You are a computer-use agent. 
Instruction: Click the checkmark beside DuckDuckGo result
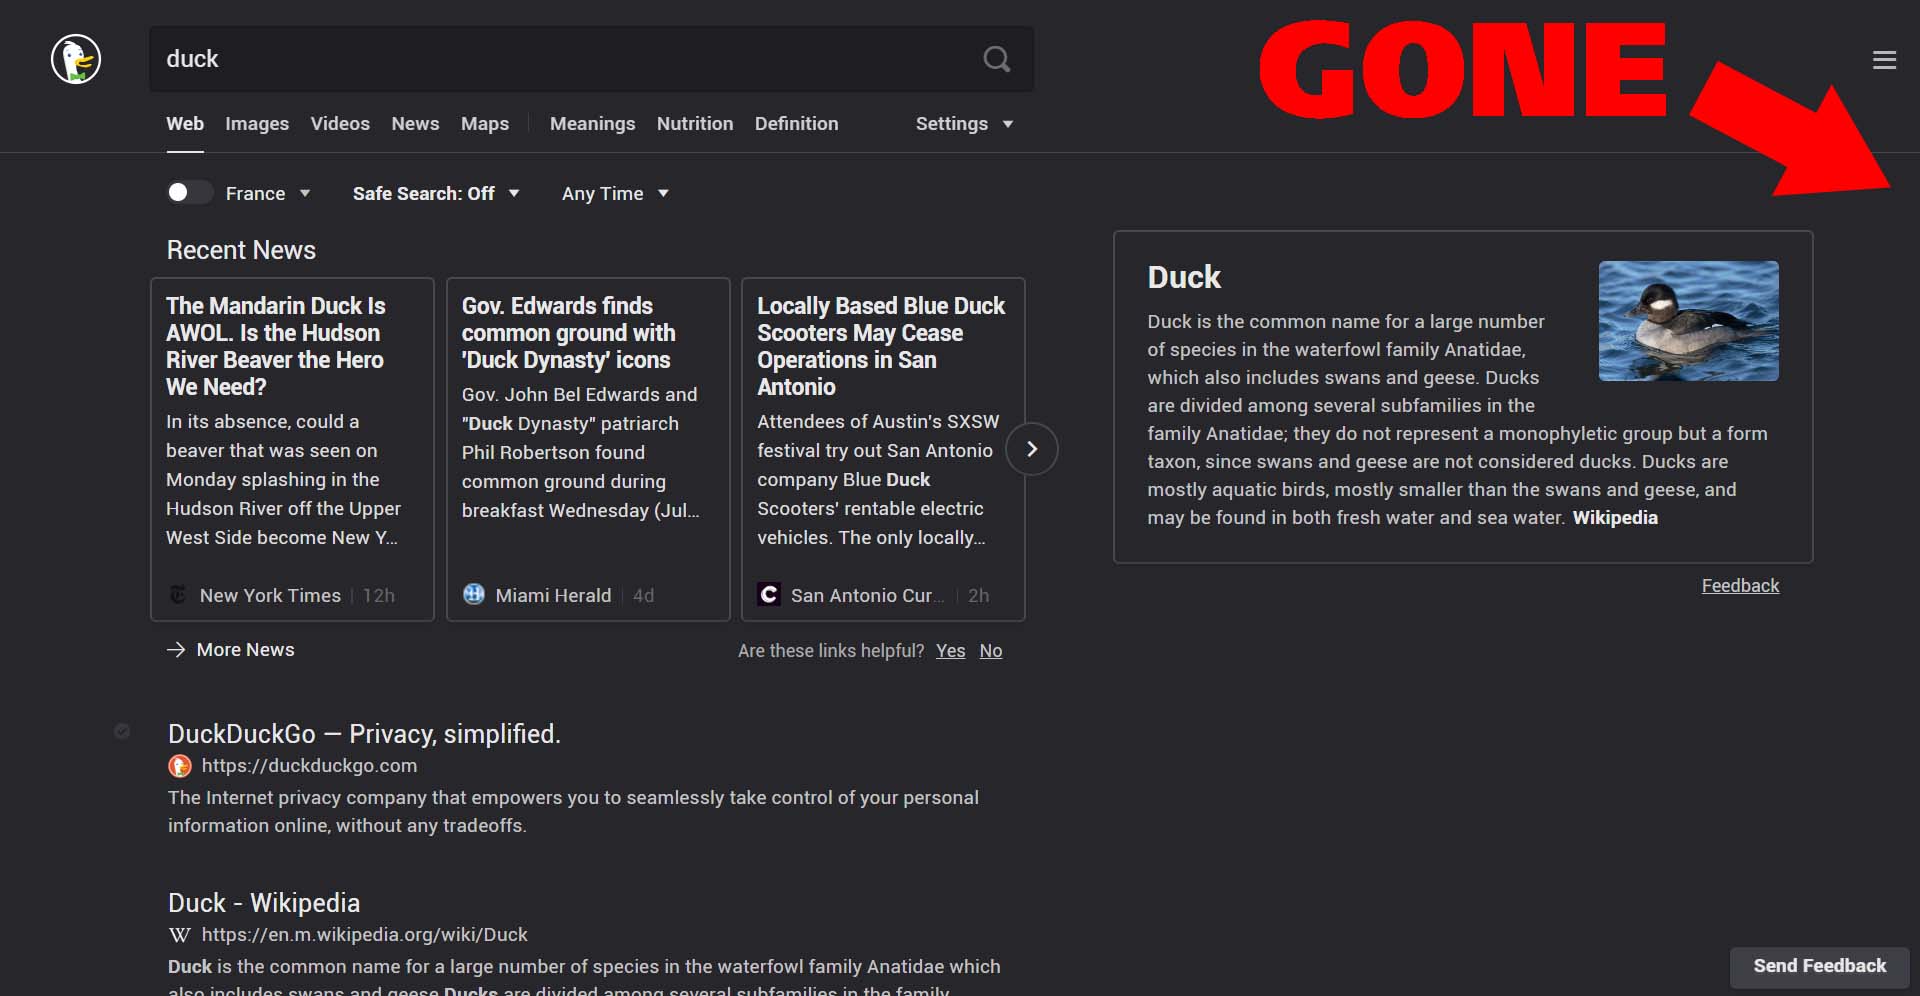122,731
